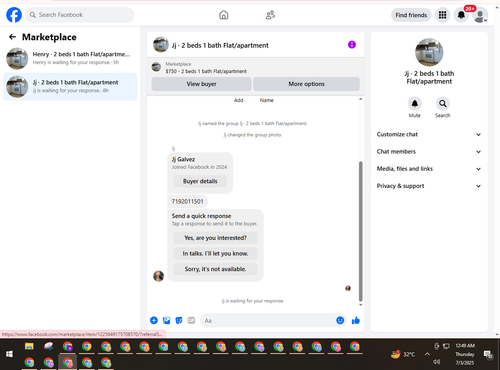Click the group photo in the right panel
The image size is (500, 370).
pos(429,52)
